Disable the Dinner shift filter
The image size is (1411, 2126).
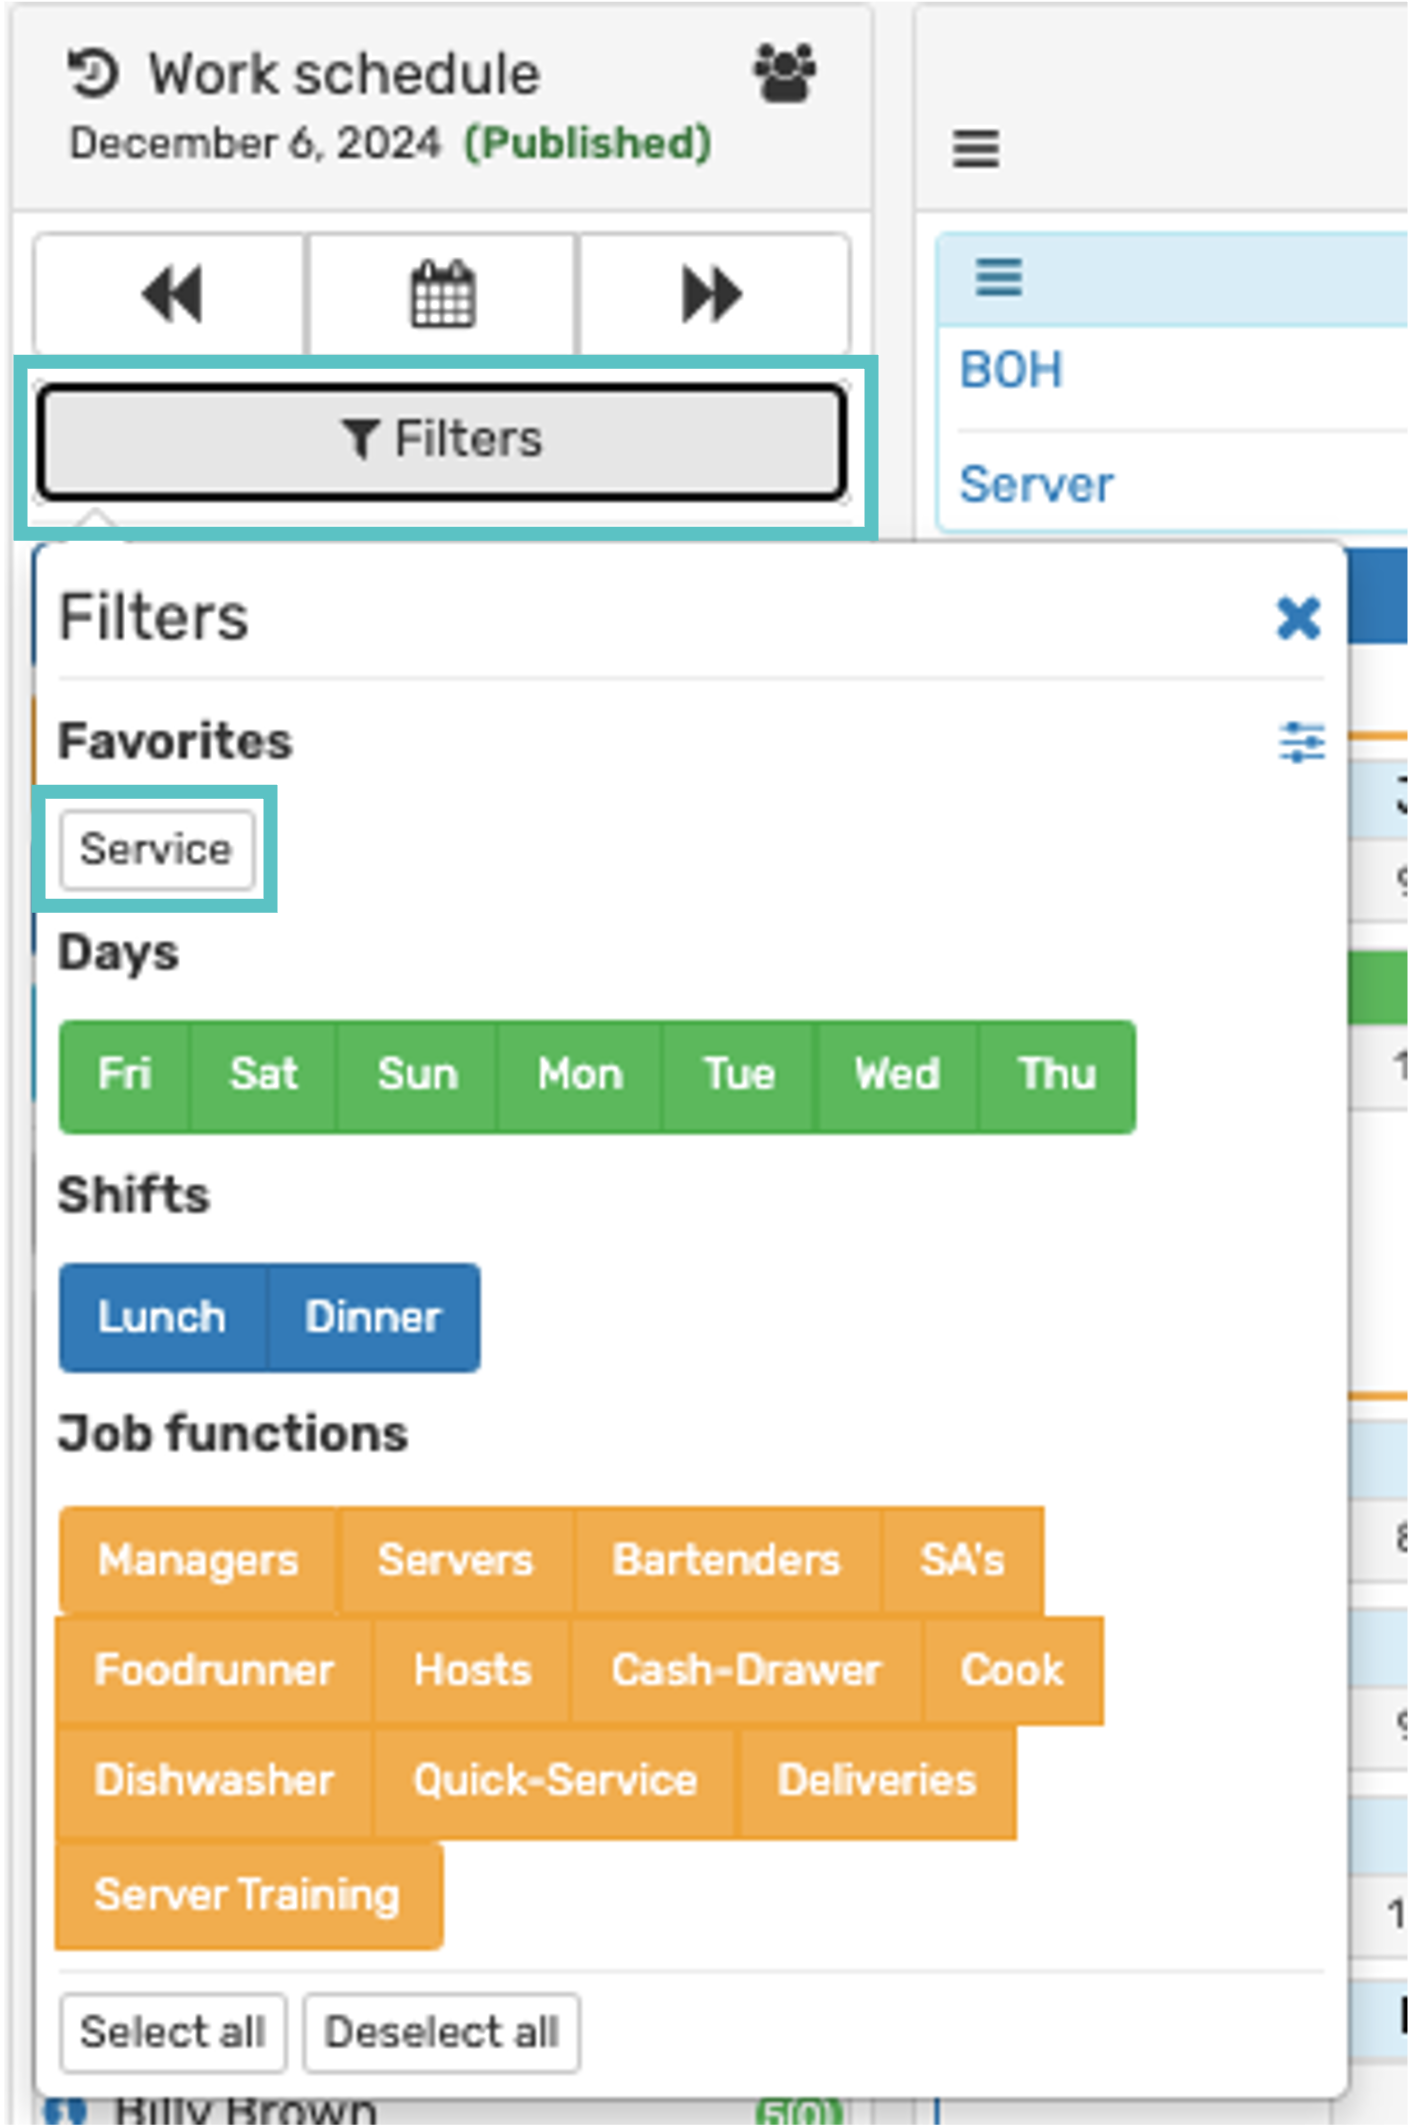click(373, 1317)
